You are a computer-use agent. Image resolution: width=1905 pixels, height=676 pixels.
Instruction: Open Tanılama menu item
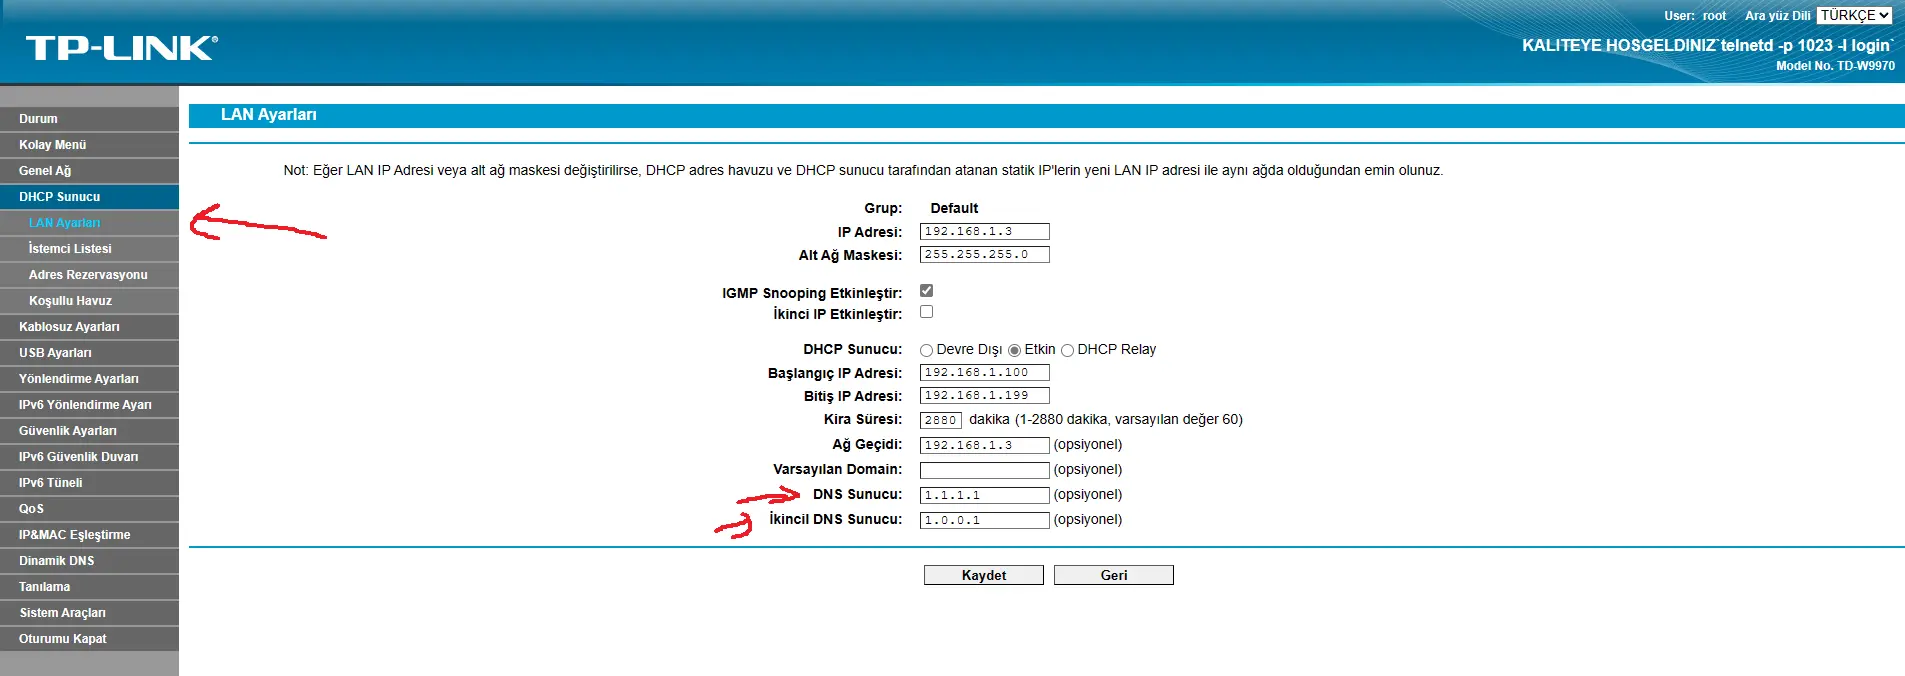coord(89,587)
